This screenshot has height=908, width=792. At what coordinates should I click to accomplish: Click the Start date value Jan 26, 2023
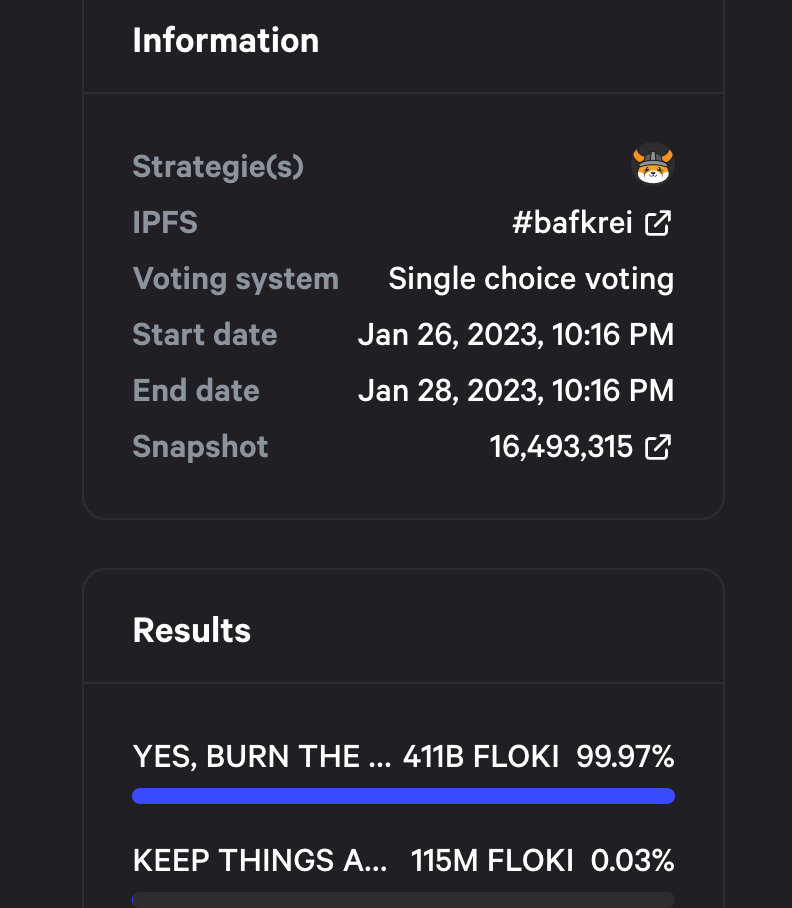pos(516,334)
